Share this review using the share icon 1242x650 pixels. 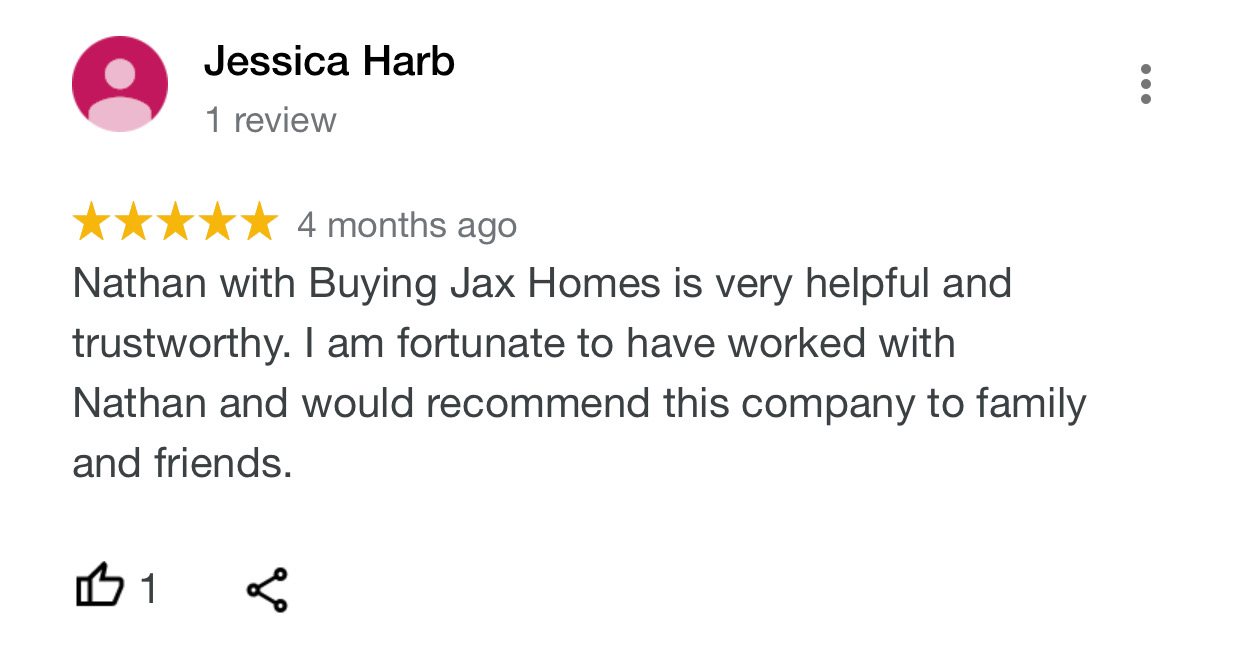point(267,589)
